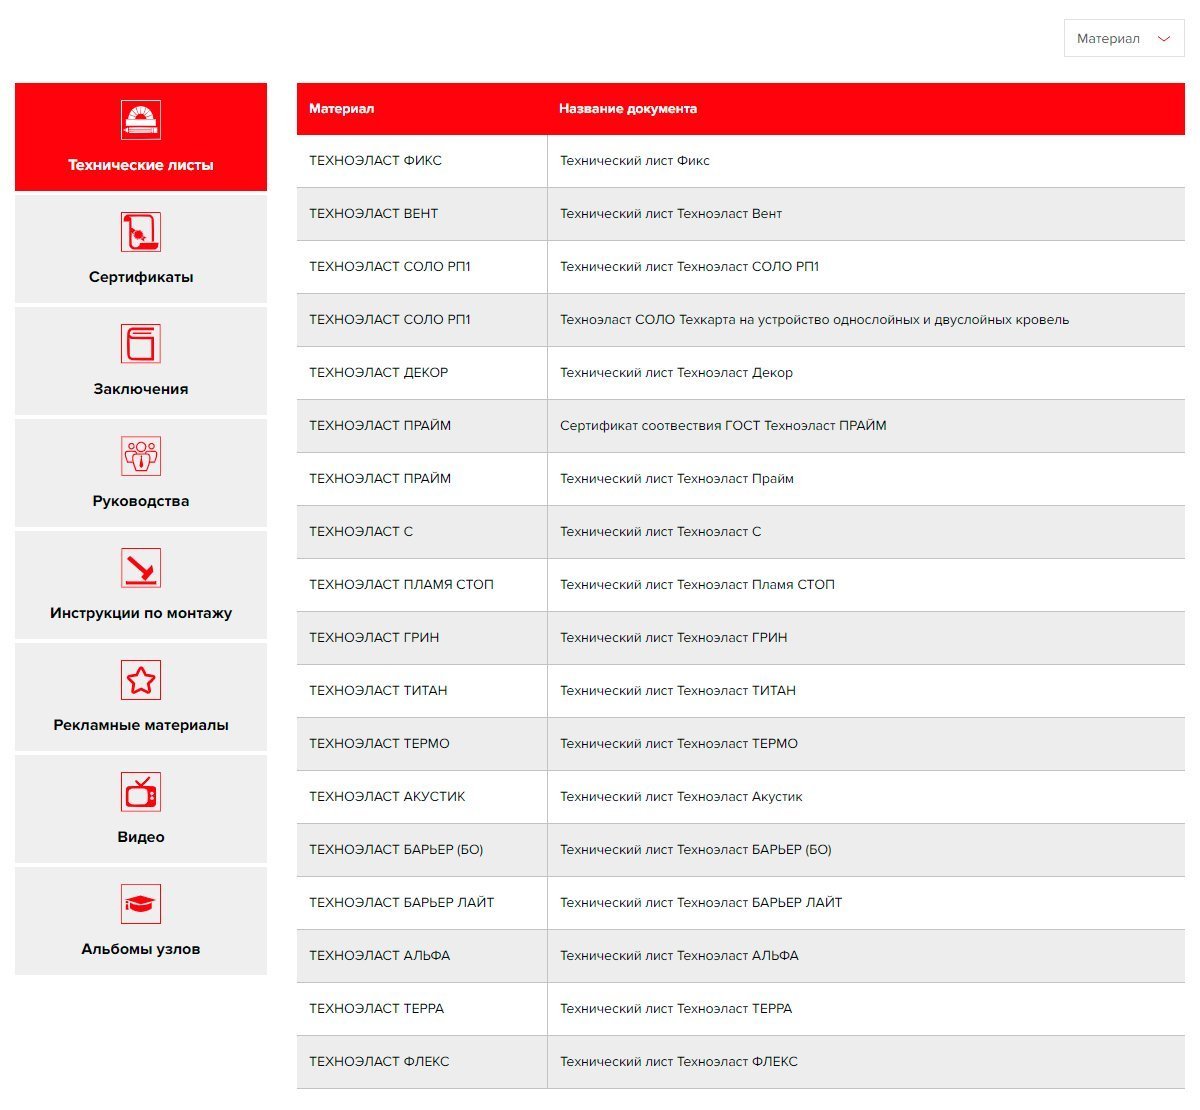The height and width of the screenshot is (1110, 1200).
Task: Go to the Руководства section label
Action: click(x=141, y=501)
